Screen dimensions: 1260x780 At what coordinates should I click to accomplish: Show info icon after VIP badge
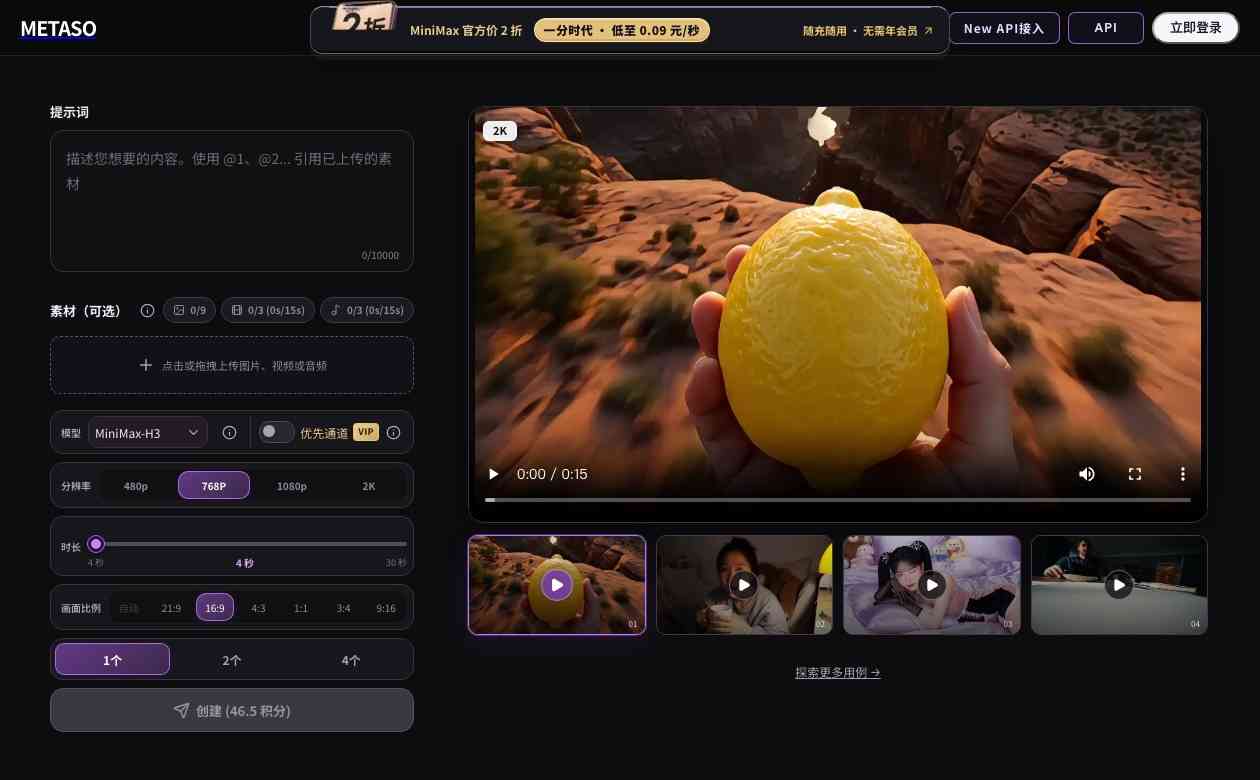(x=393, y=433)
